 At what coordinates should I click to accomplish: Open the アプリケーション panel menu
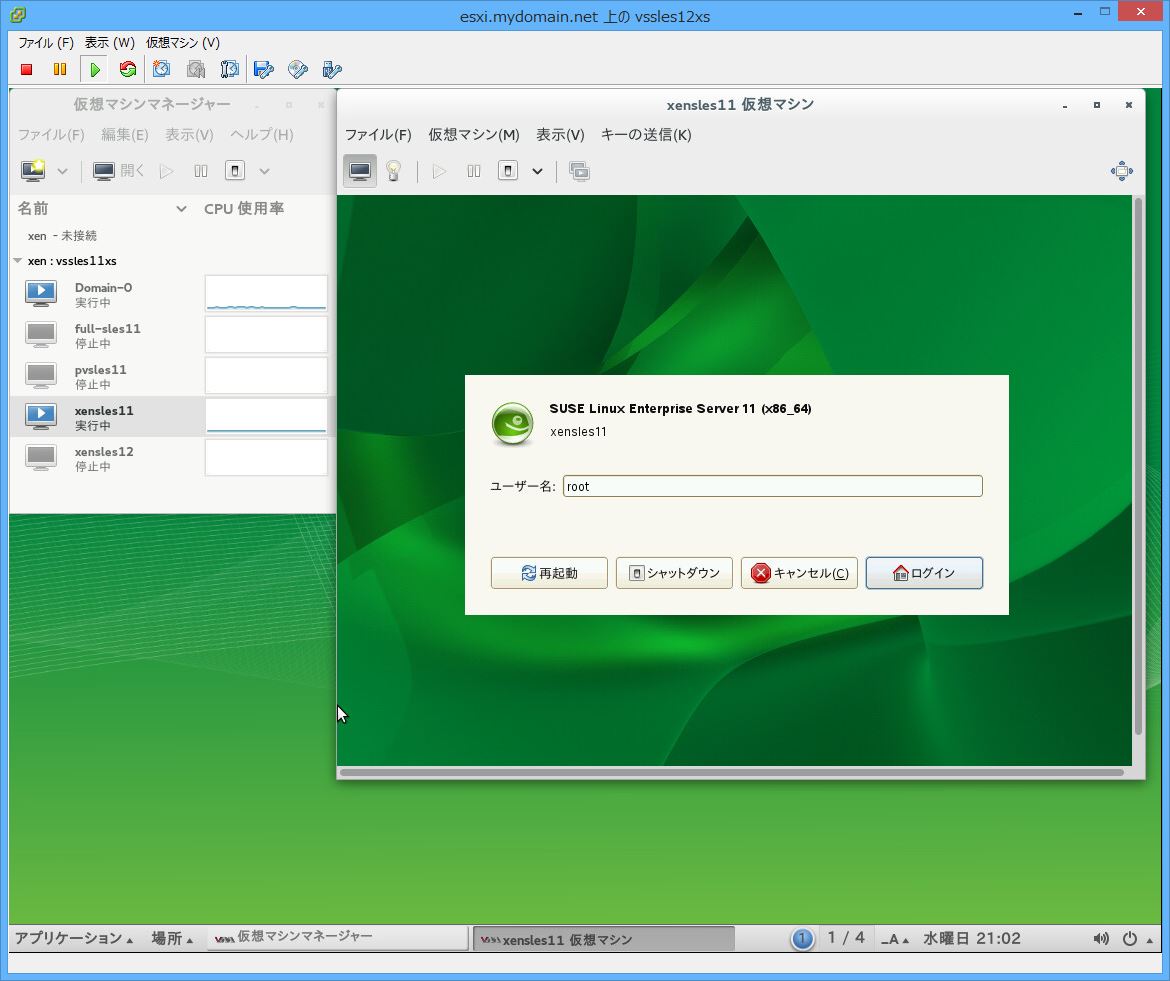click(74, 938)
